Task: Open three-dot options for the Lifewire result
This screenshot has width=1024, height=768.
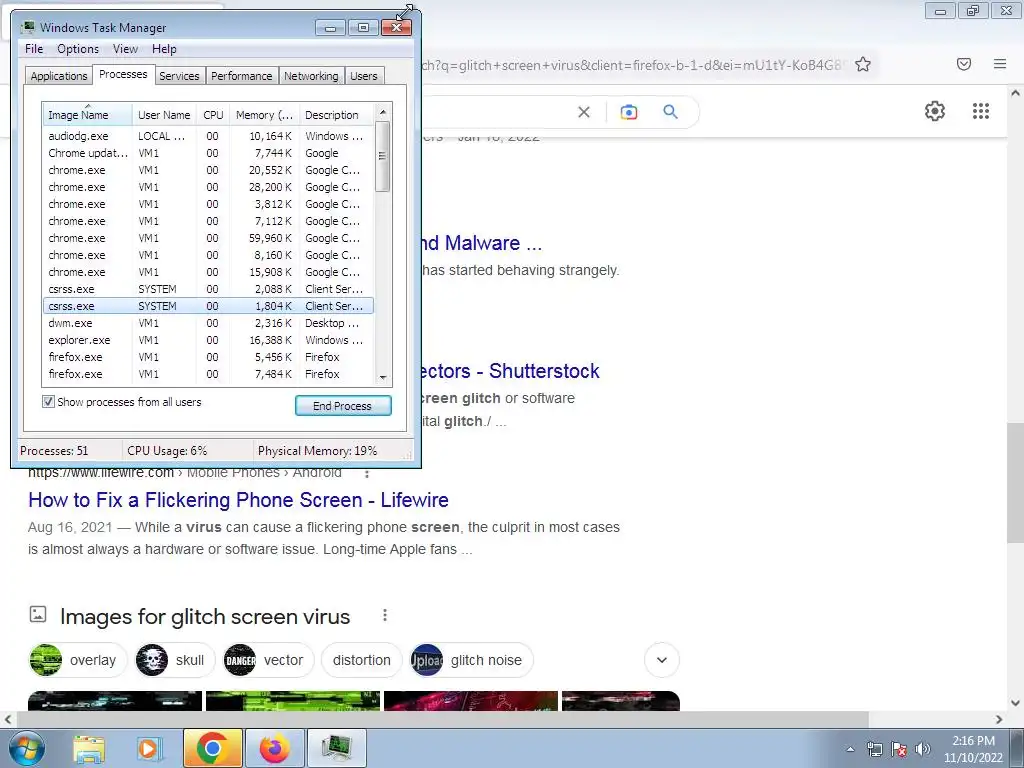Action: coord(367,473)
